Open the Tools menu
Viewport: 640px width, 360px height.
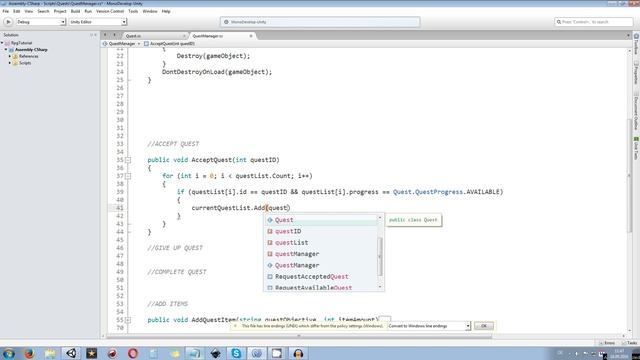[x=133, y=11]
